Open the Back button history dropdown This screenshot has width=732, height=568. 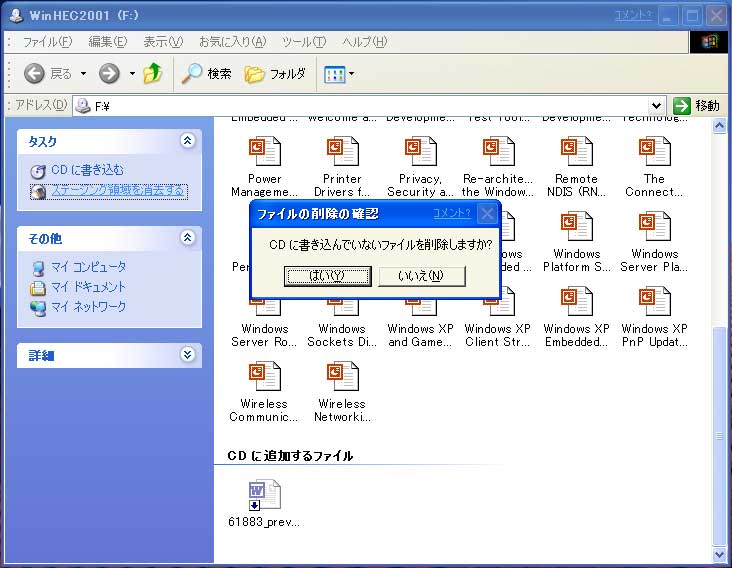click(84, 74)
